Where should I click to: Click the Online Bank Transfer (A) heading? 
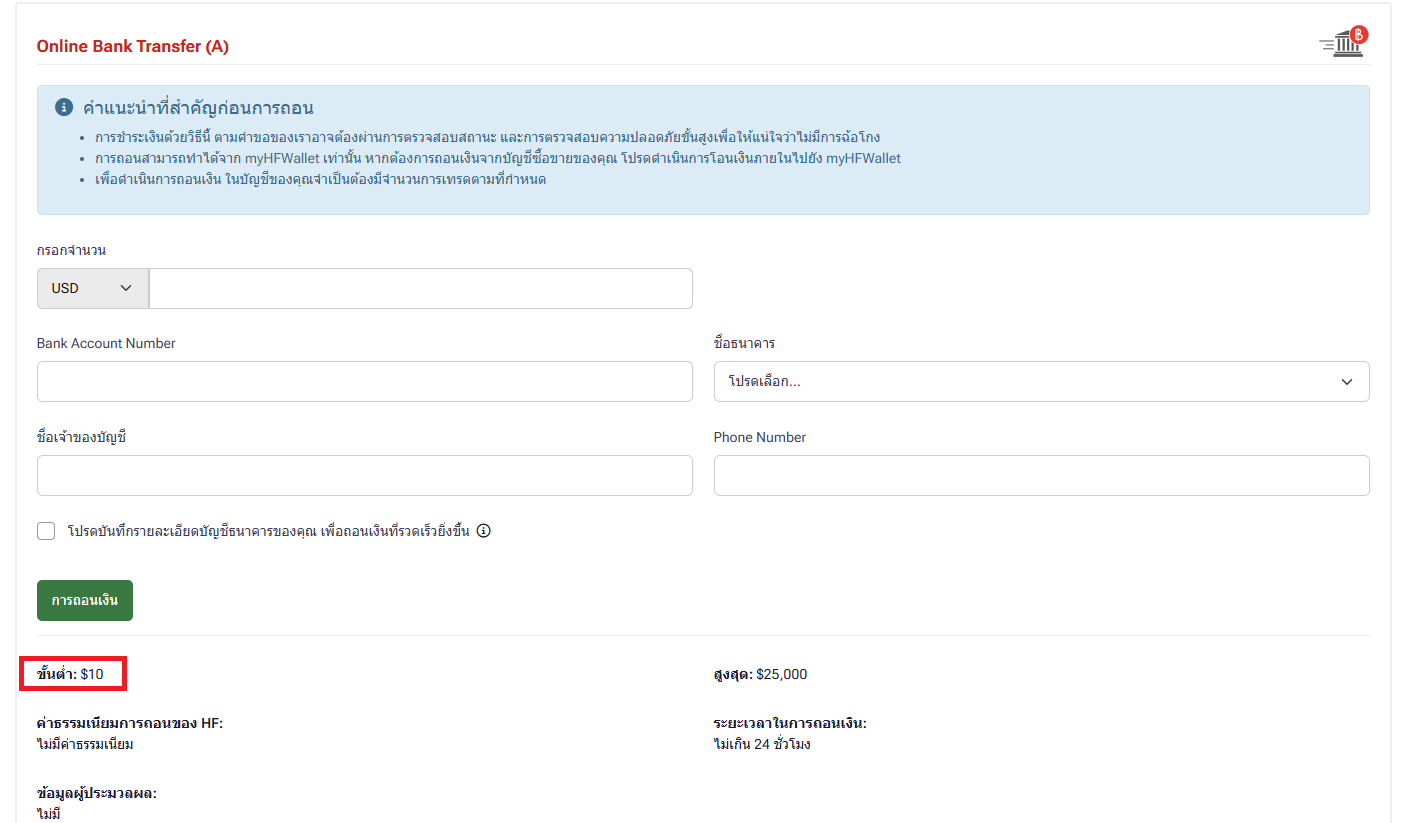point(133,47)
